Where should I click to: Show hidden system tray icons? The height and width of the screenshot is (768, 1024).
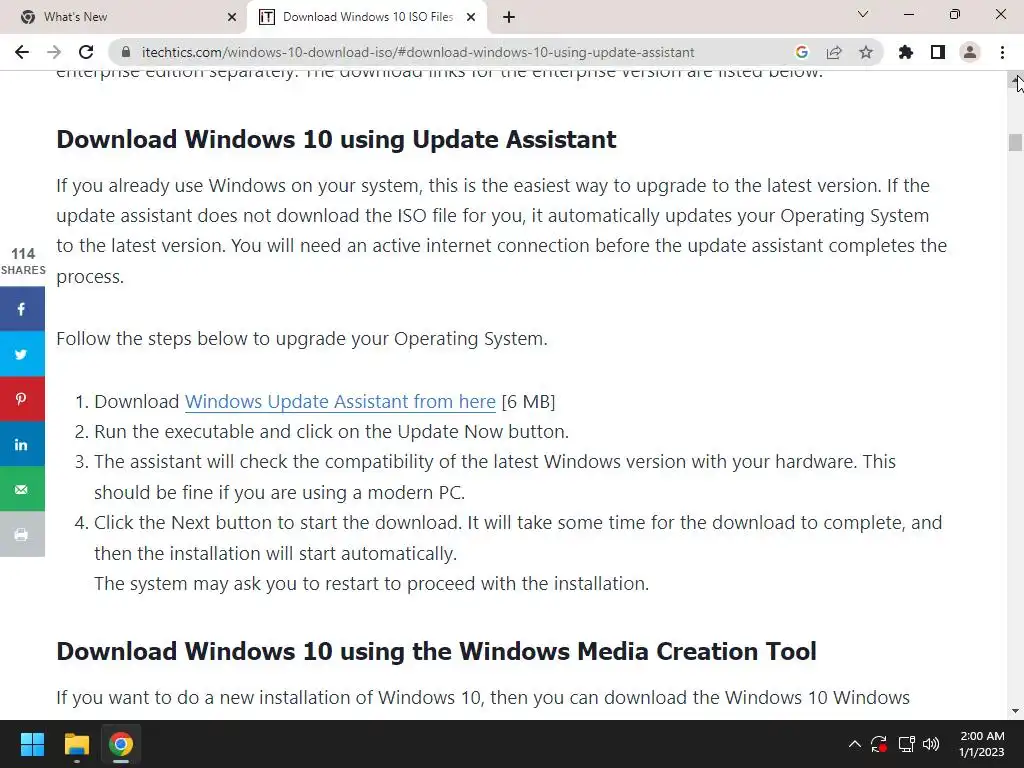coord(854,744)
